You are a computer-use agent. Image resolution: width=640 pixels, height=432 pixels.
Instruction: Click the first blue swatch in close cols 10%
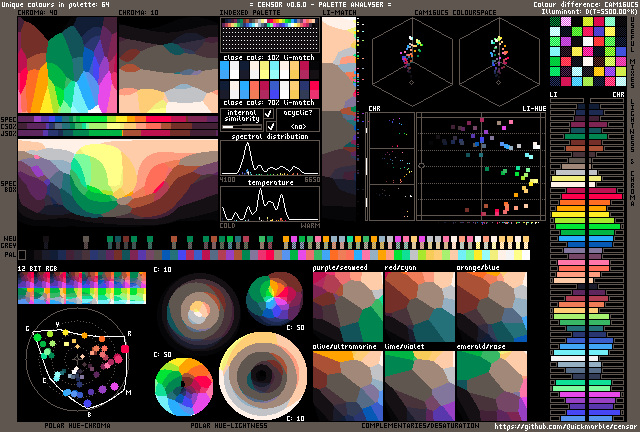224,70
